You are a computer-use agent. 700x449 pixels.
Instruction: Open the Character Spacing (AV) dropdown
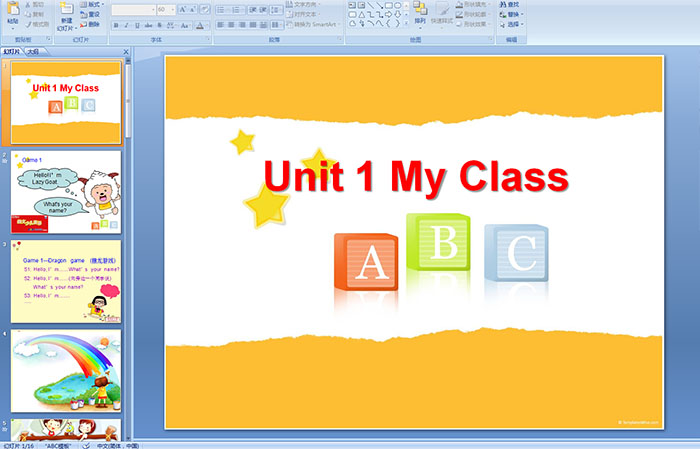pyautogui.click(x=173, y=25)
